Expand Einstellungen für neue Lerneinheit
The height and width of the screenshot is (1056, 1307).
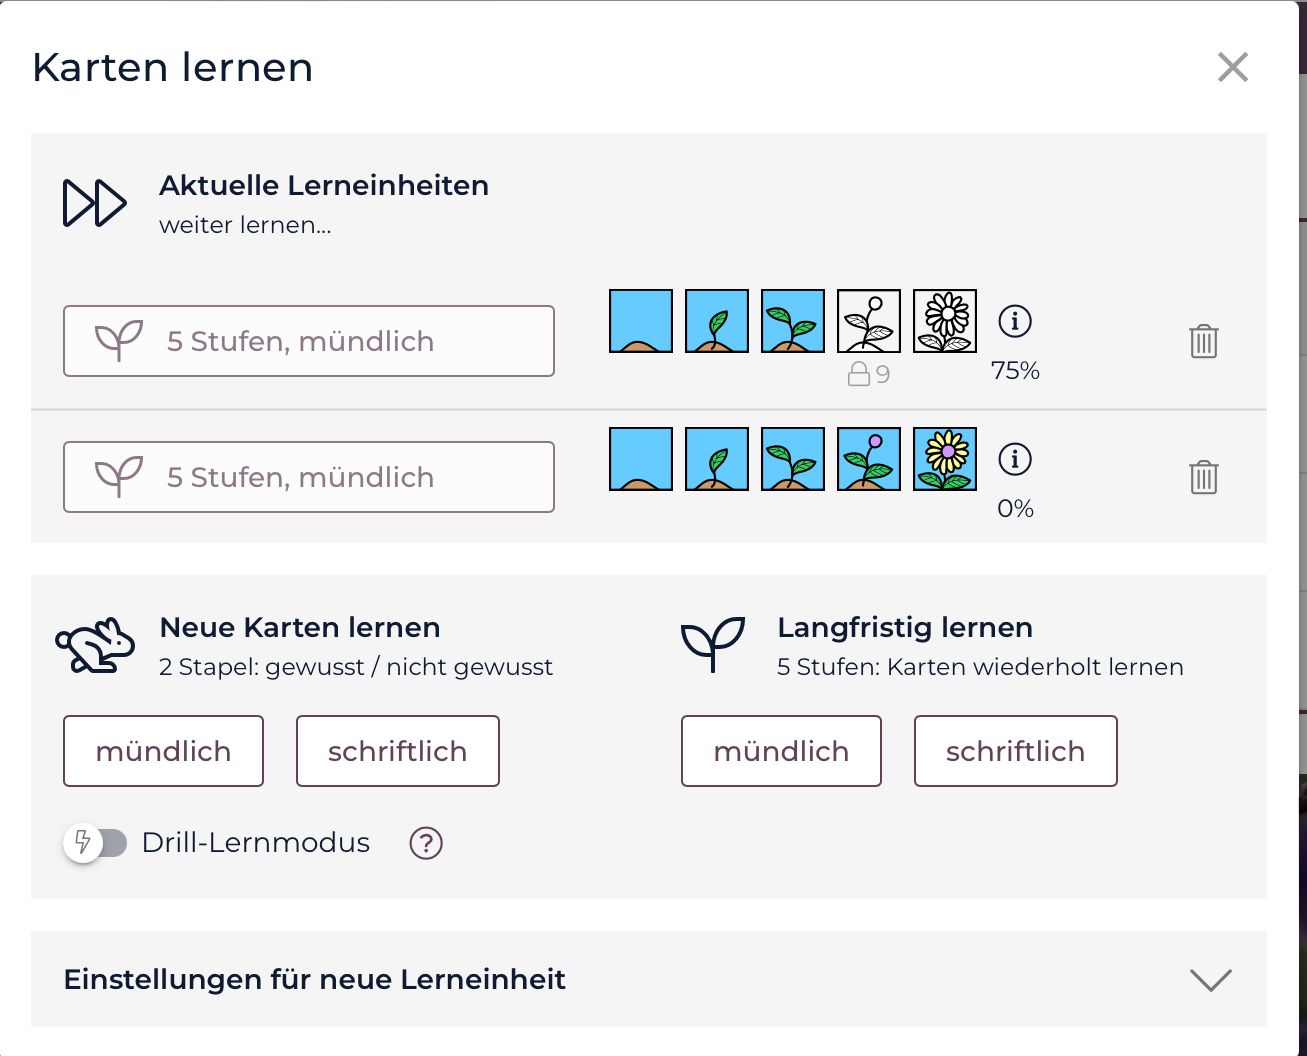coord(1210,979)
